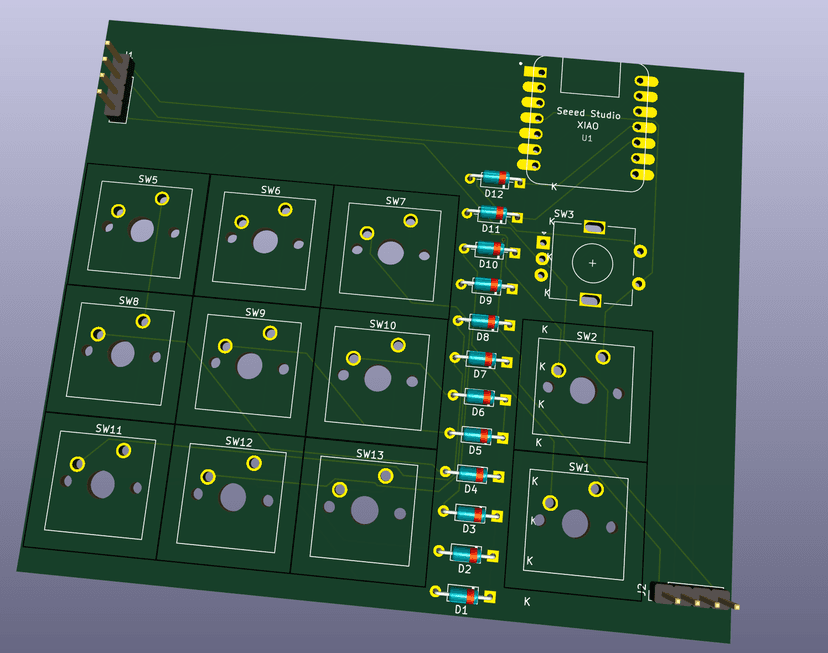
Task: Select the D6 diode body
Action: click(x=479, y=397)
